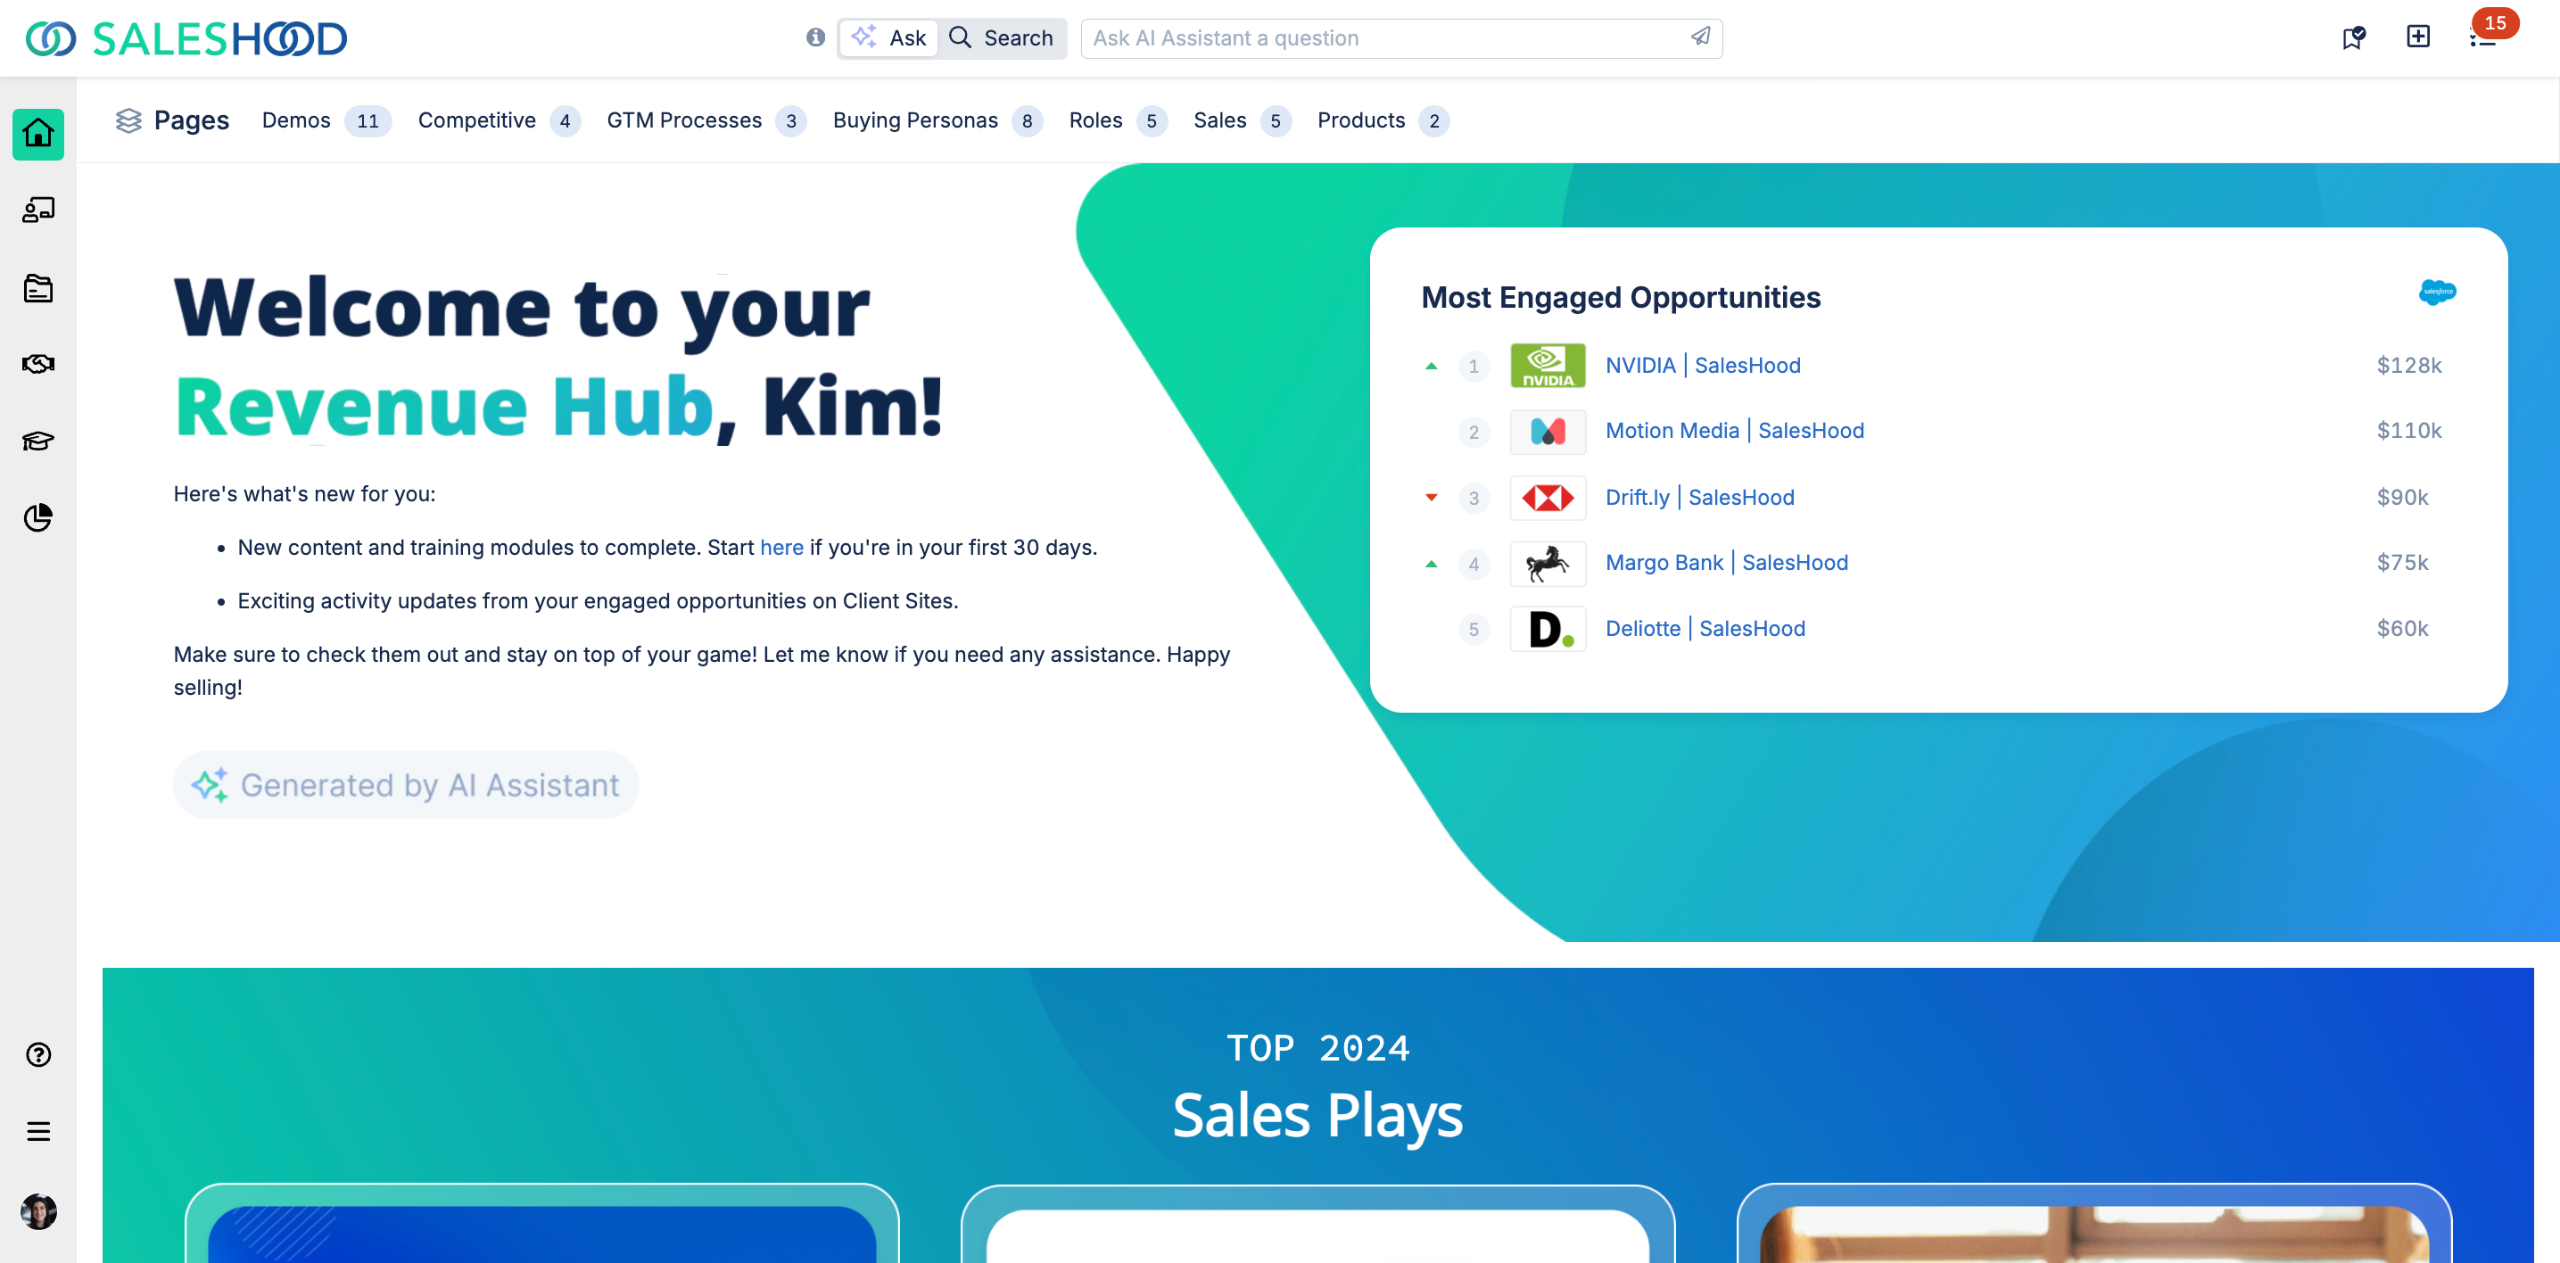
Task: Open the pie chart analytics icon
Action: [38, 518]
